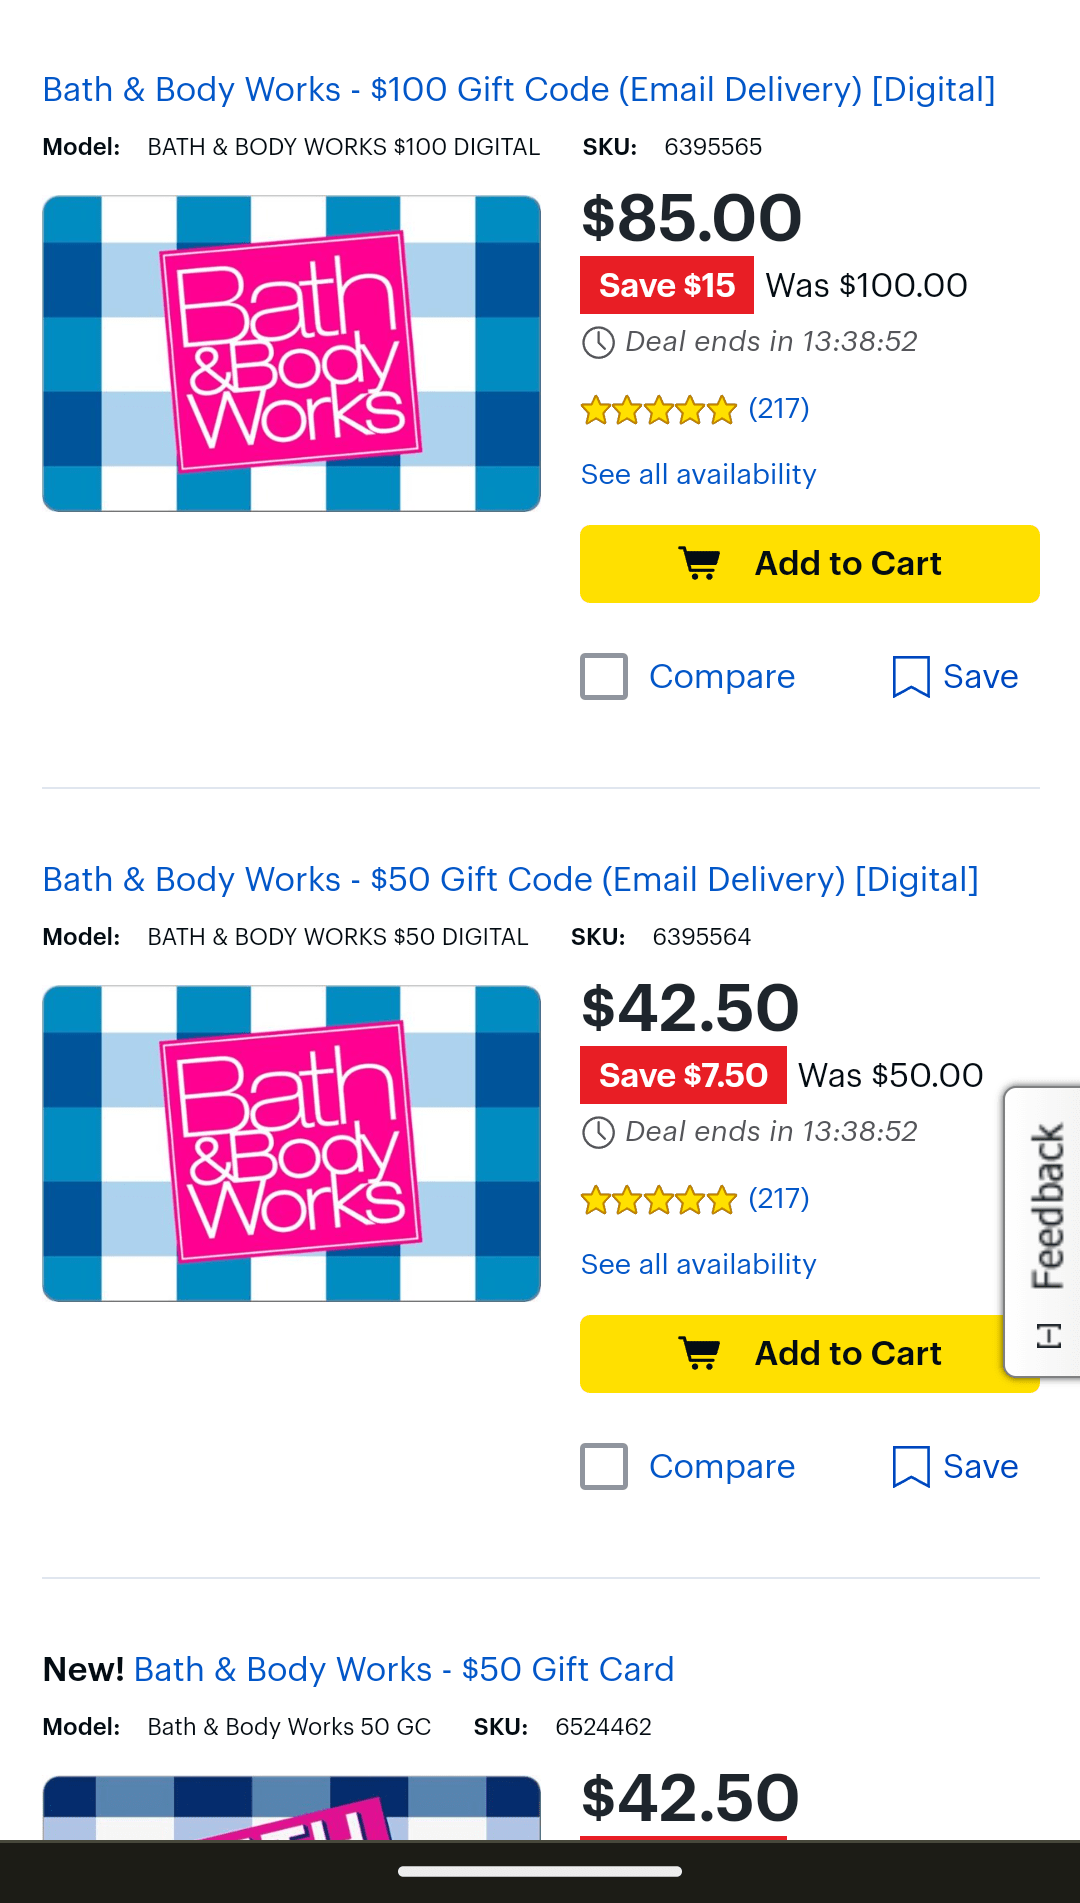This screenshot has width=1080, height=1903.
Task: Click the cart icon on the $100 gift code's Add to Cart button
Action: (700, 563)
